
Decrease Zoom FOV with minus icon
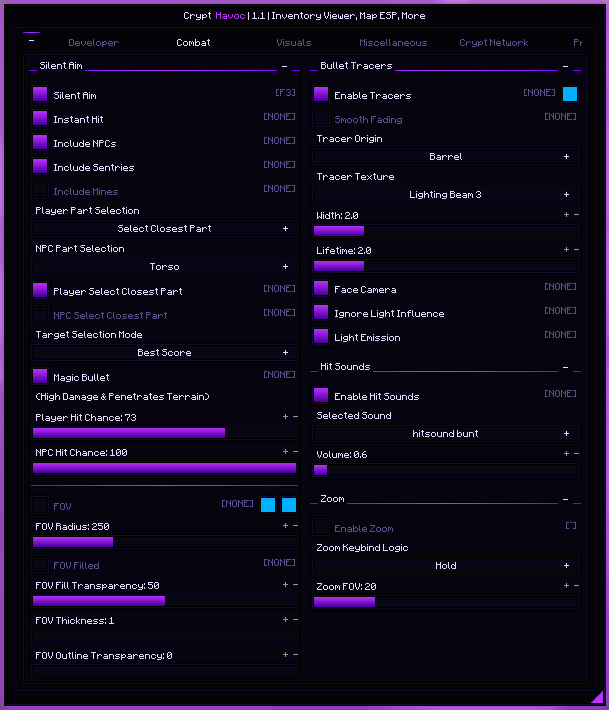576,586
